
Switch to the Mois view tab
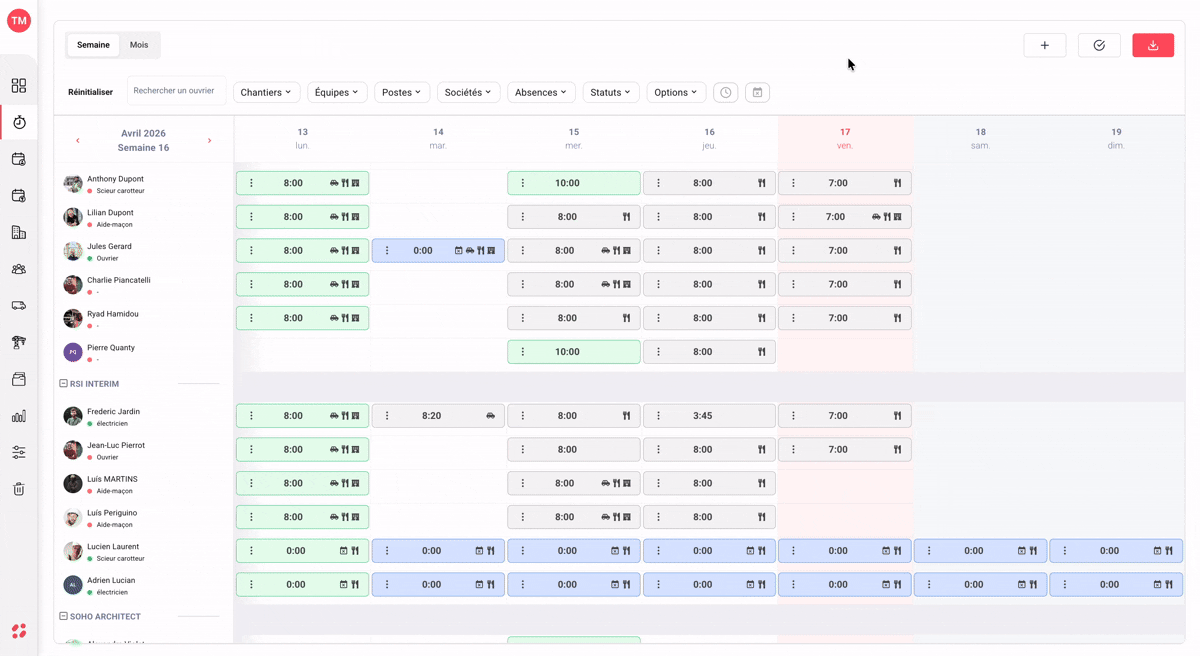click(139, 45)
